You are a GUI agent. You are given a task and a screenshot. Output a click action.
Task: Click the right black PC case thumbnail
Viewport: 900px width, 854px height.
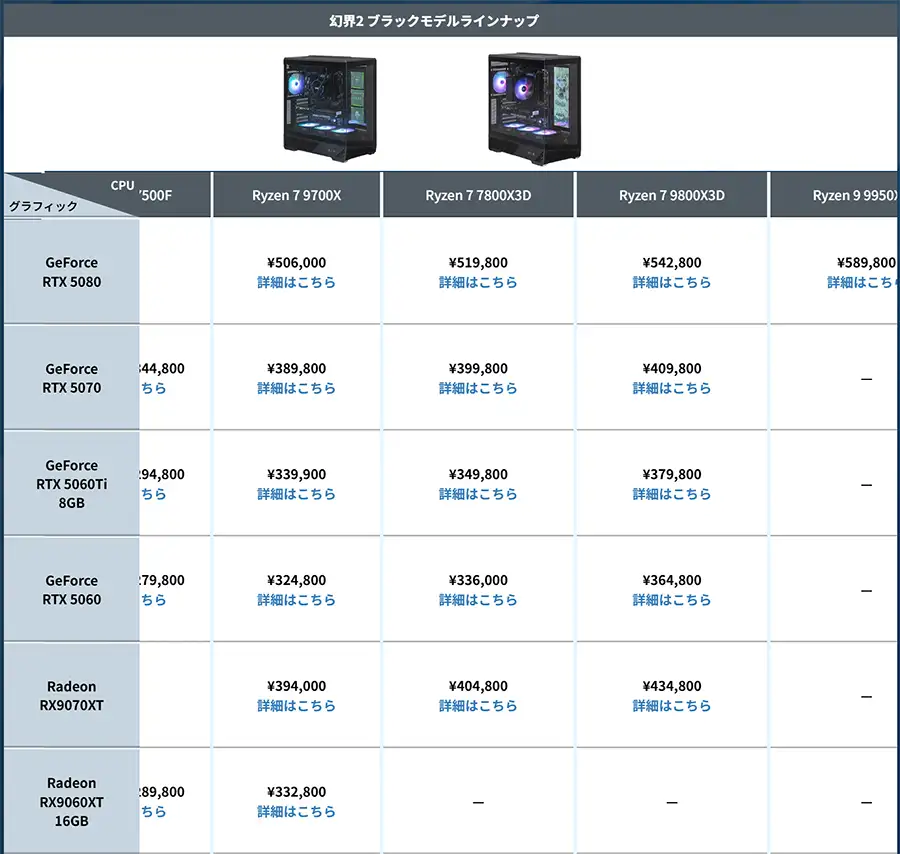[x=534, y=109]
